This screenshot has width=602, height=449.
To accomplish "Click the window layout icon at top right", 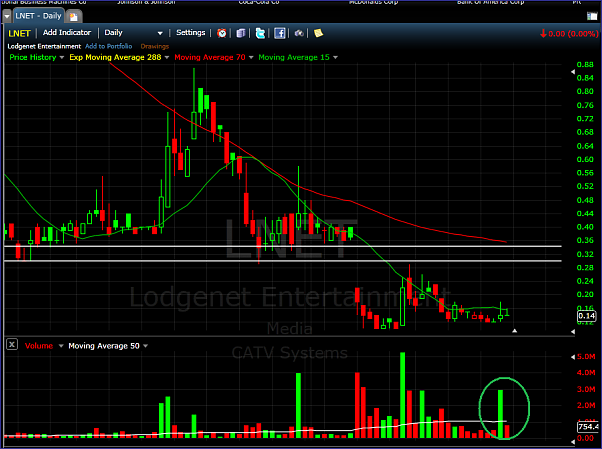I will 592,16.
